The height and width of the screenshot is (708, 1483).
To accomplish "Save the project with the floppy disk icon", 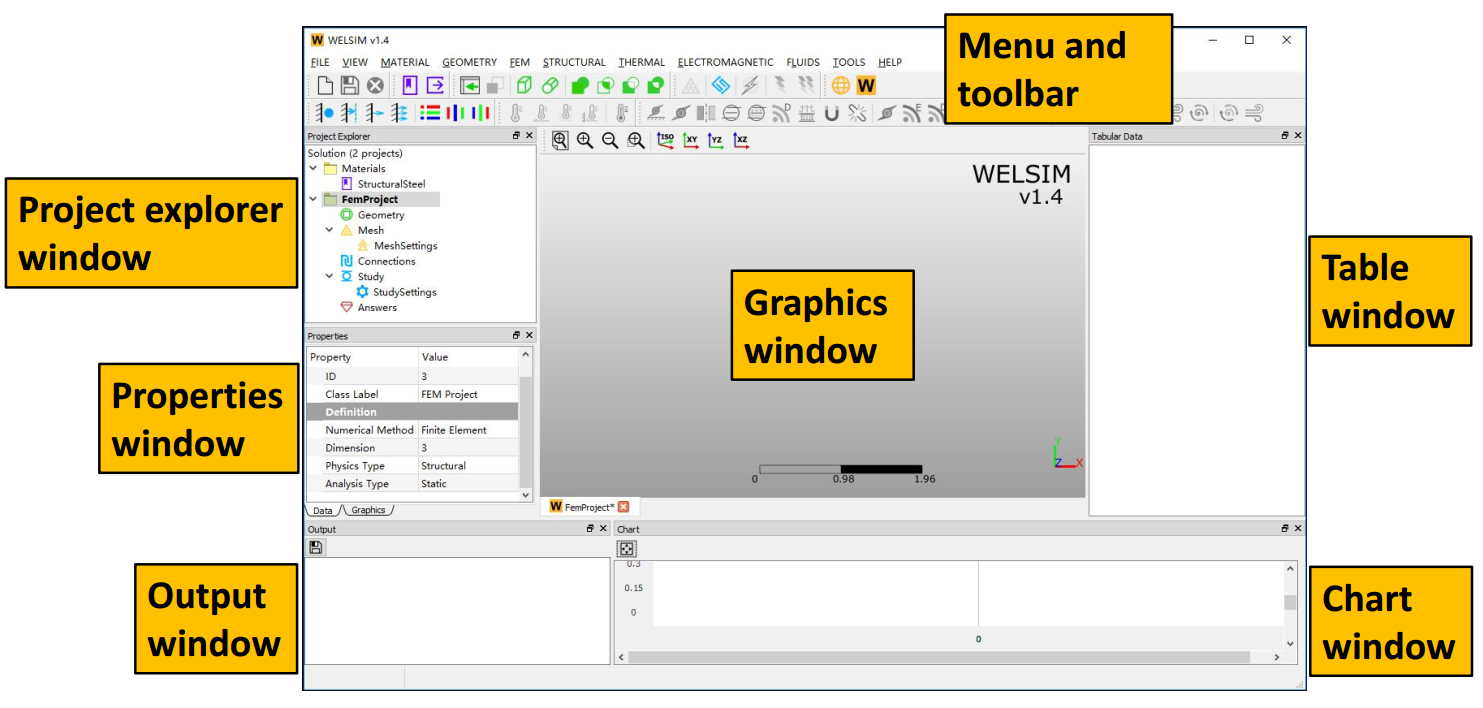I will [x=350, y=86].
